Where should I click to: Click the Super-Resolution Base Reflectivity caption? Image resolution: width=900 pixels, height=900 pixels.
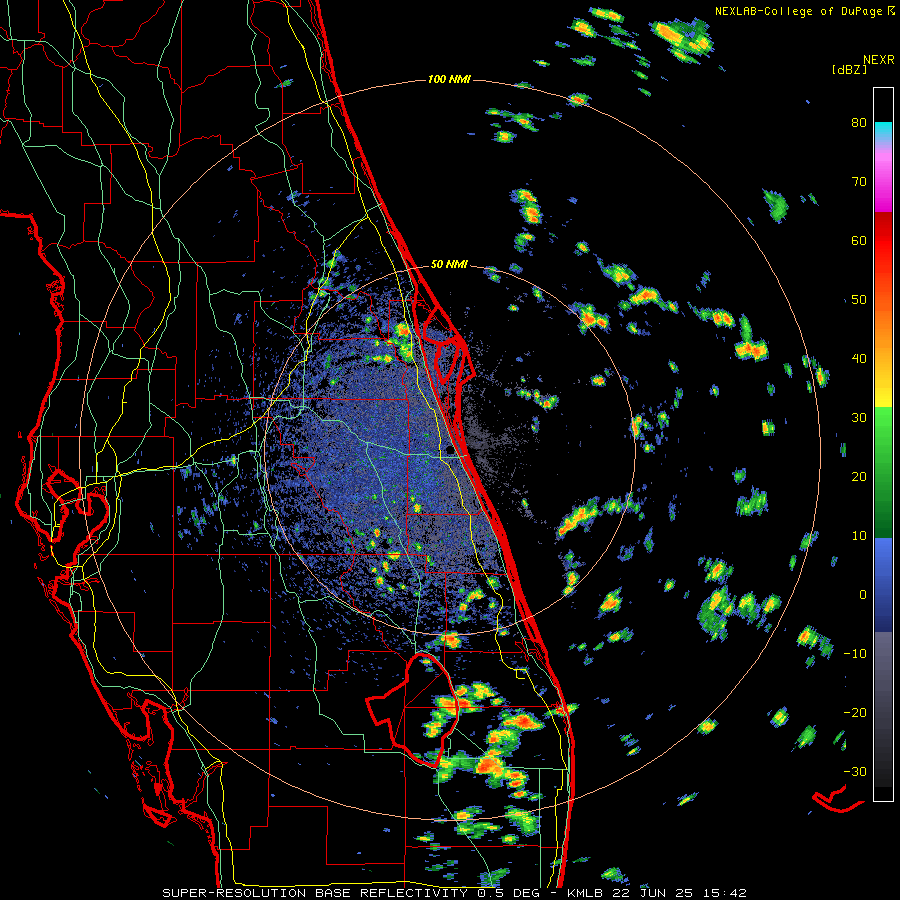pos(454,893)
